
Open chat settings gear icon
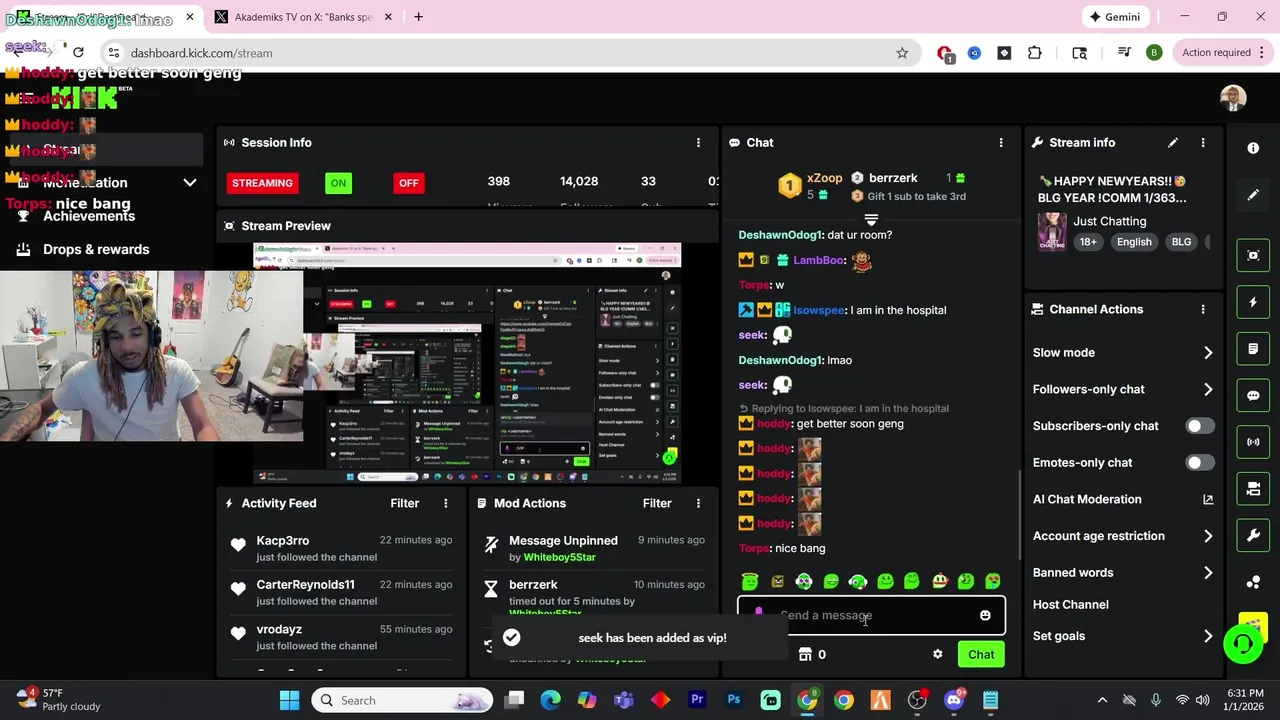(x=937, y=654)
